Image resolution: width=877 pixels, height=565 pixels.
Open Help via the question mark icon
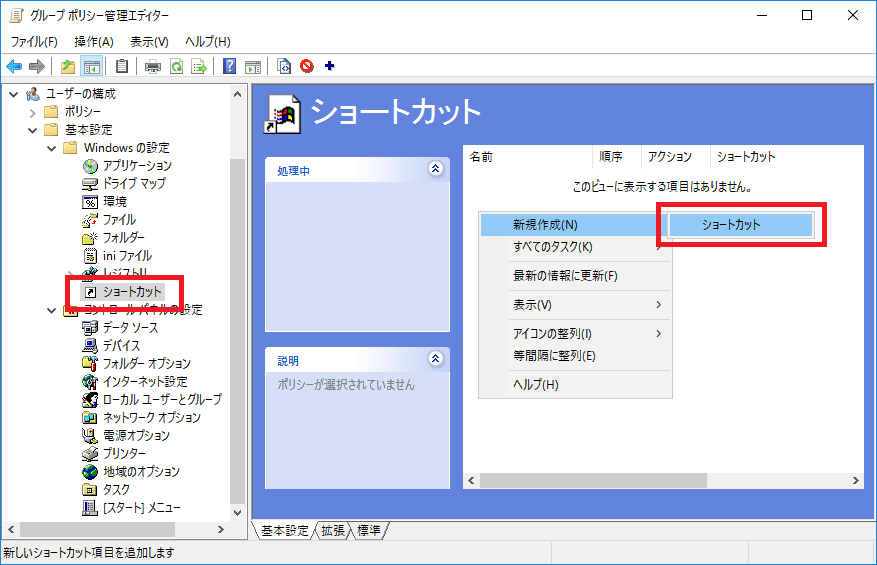click(x=230, y=67)
